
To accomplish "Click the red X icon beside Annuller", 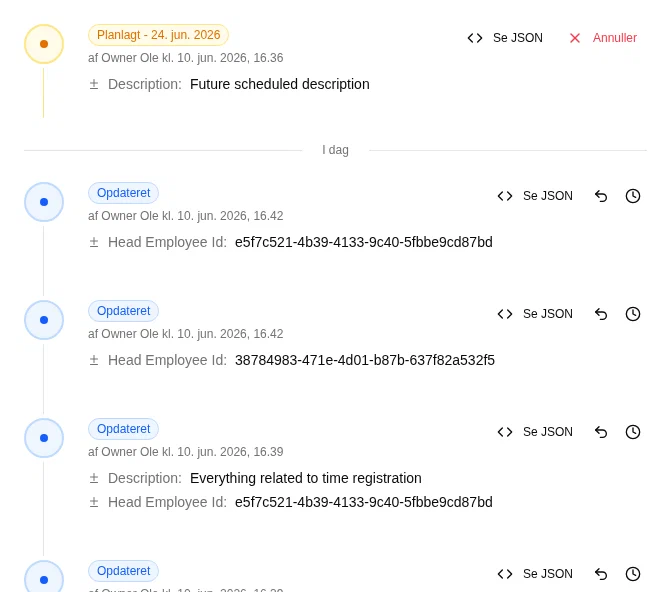I will tap(575, 38).
